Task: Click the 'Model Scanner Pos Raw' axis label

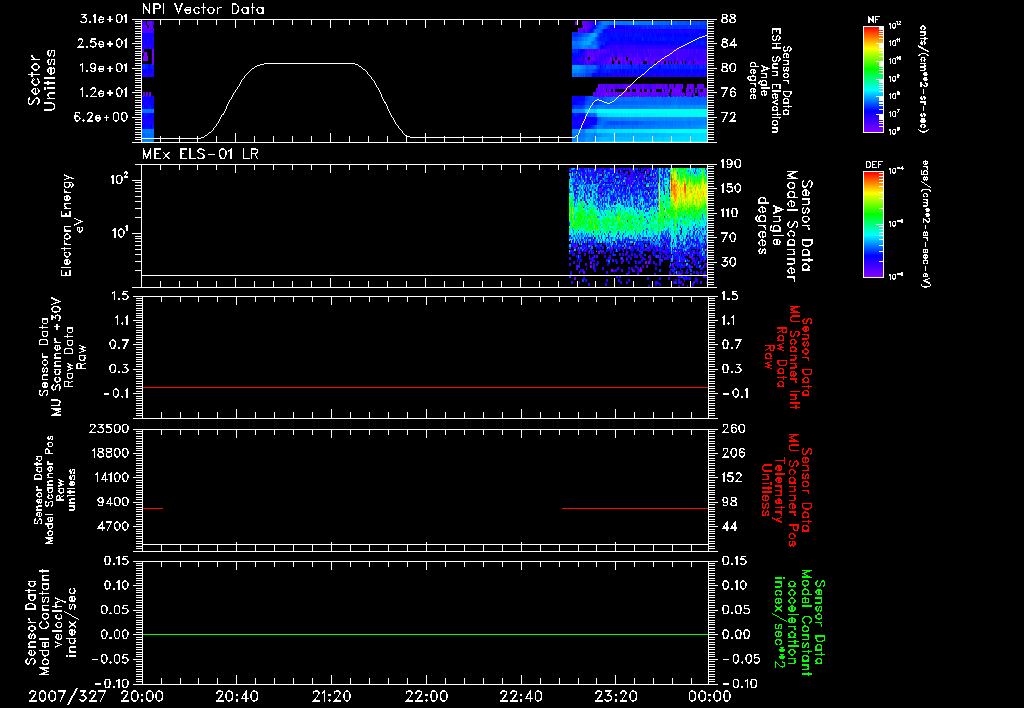Action: coord(55,490)
